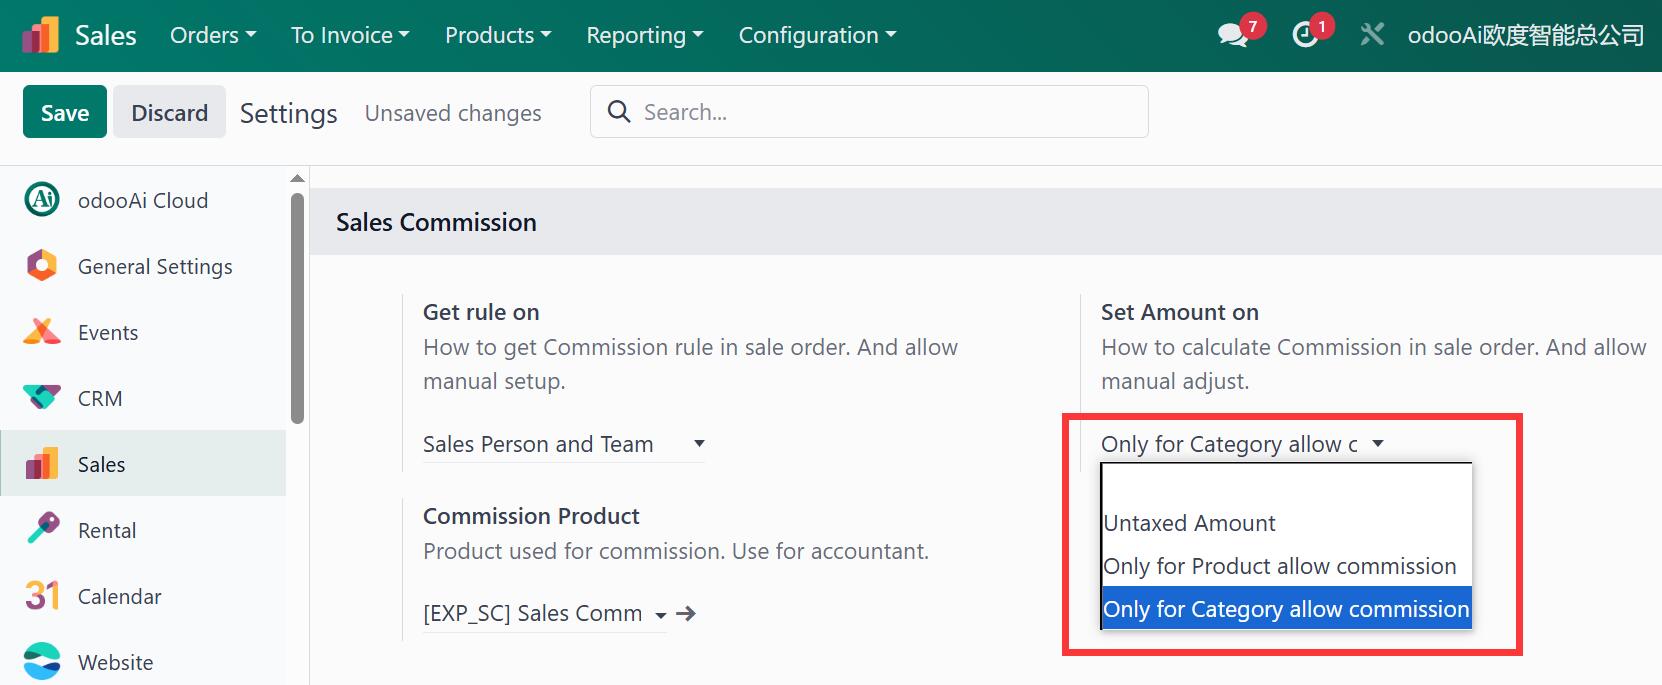Discard unsaved settings changes

(x=169, y=112)
